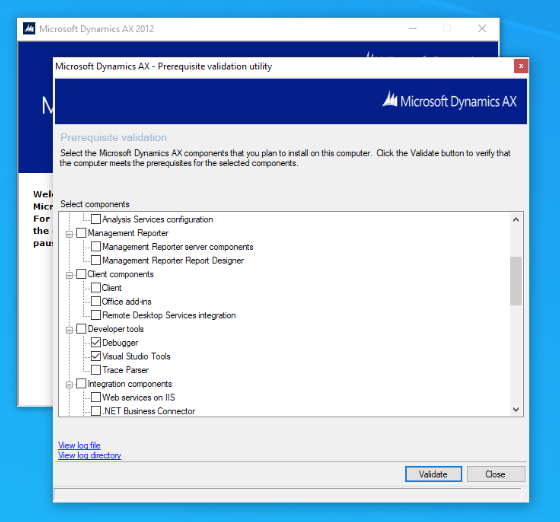This screenshot has height=522, width=560.
Task: Select the Visual Studio Tools label
Action: tap(136, 356)
